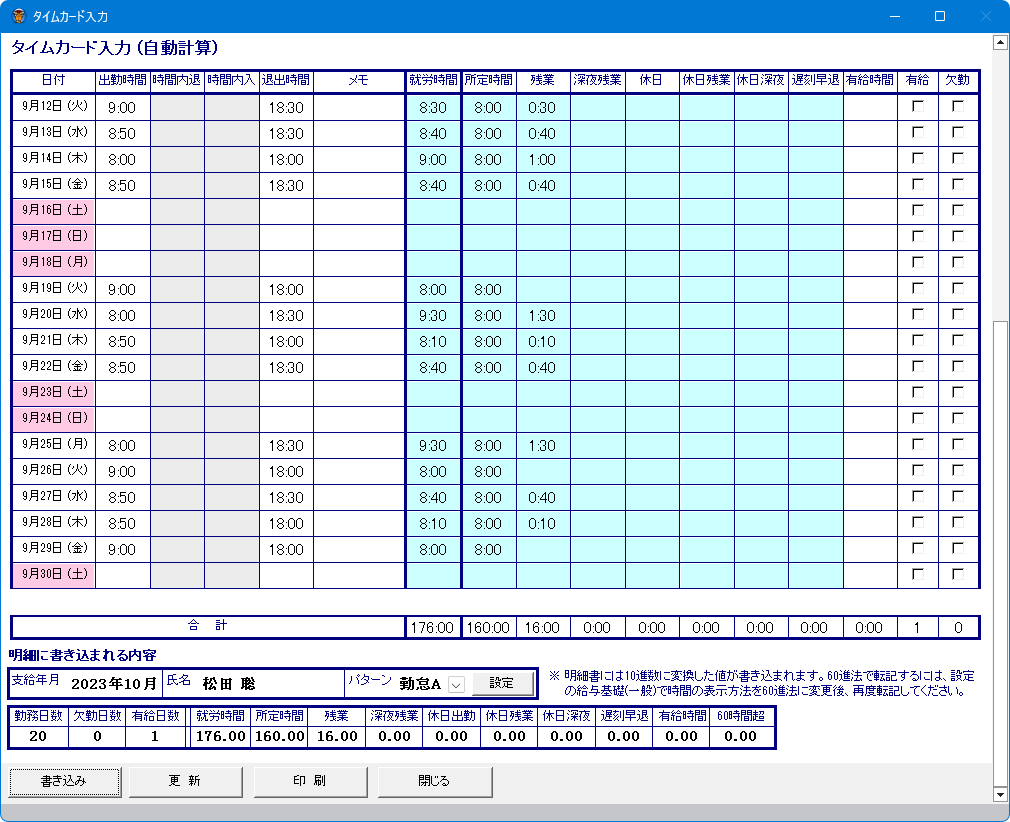The height and width of the screenshot is (822, 1010).
Task: Mark 欠勤 for 9月29日 (金)
Action: pyautogui.click(x=958, y=548)
